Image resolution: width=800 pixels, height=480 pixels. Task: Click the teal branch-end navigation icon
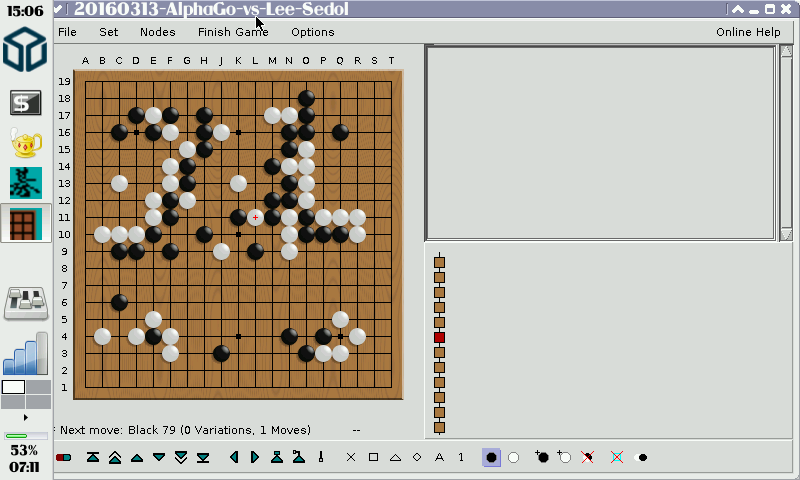click(x=299, y=457)
